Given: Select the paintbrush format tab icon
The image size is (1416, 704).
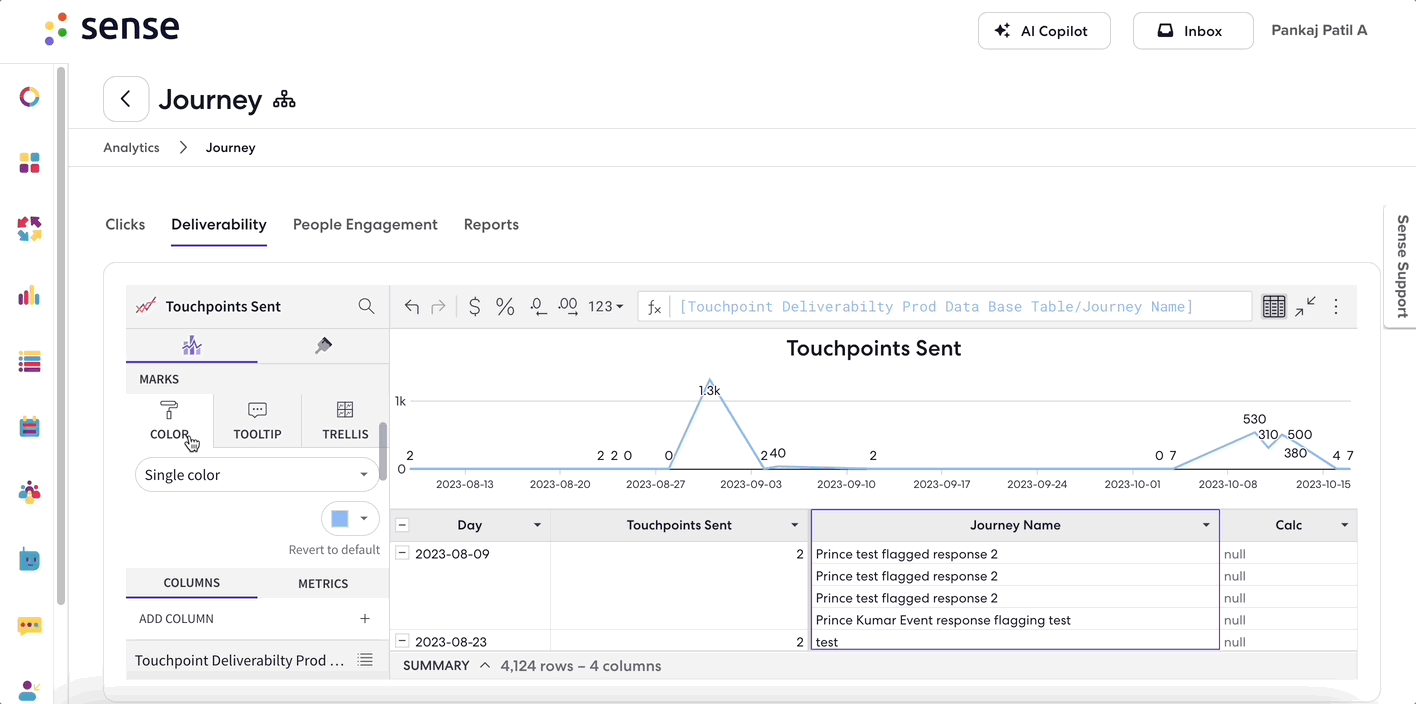Looking at the screenshot, I should pyautogui.click(x=323, y=345).
